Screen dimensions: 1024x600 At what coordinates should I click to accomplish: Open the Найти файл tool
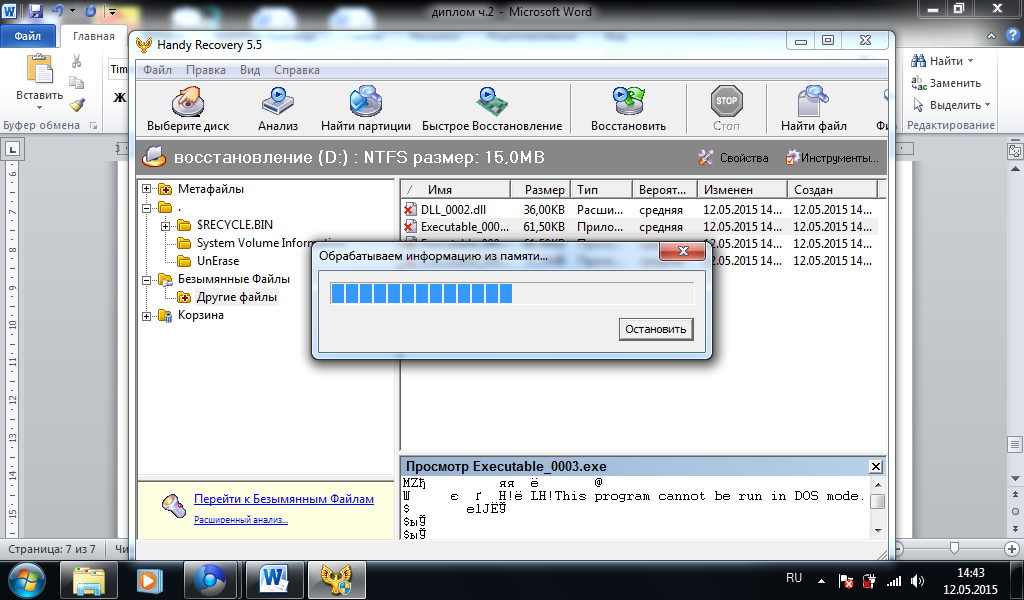pyautogui.click(x=813, y=103)
